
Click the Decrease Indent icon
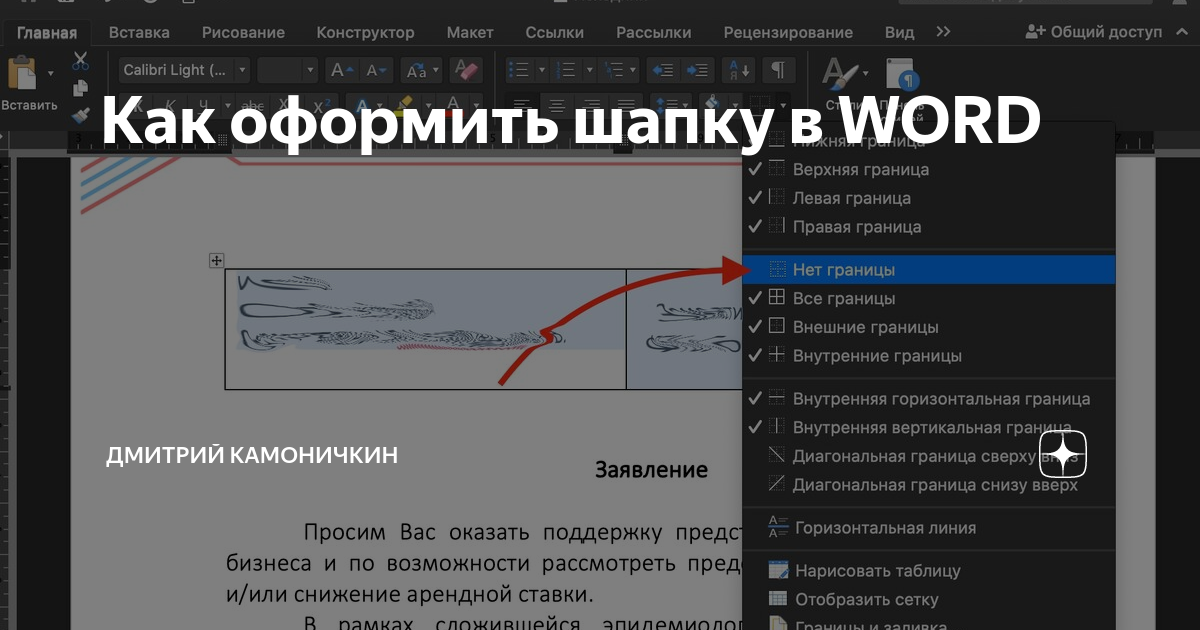click(661, 70)
